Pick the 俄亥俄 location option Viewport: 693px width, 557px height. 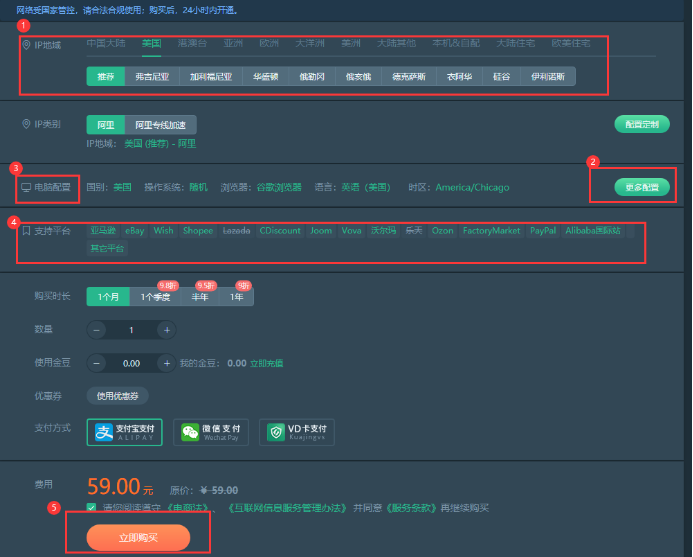(x=358, y=76)
